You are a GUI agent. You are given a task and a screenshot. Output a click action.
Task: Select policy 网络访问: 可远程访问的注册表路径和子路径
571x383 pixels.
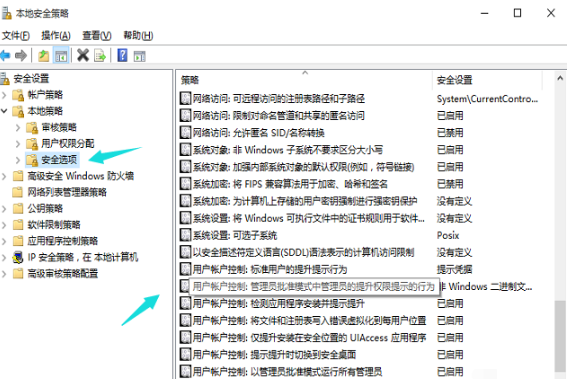point(279,98)
